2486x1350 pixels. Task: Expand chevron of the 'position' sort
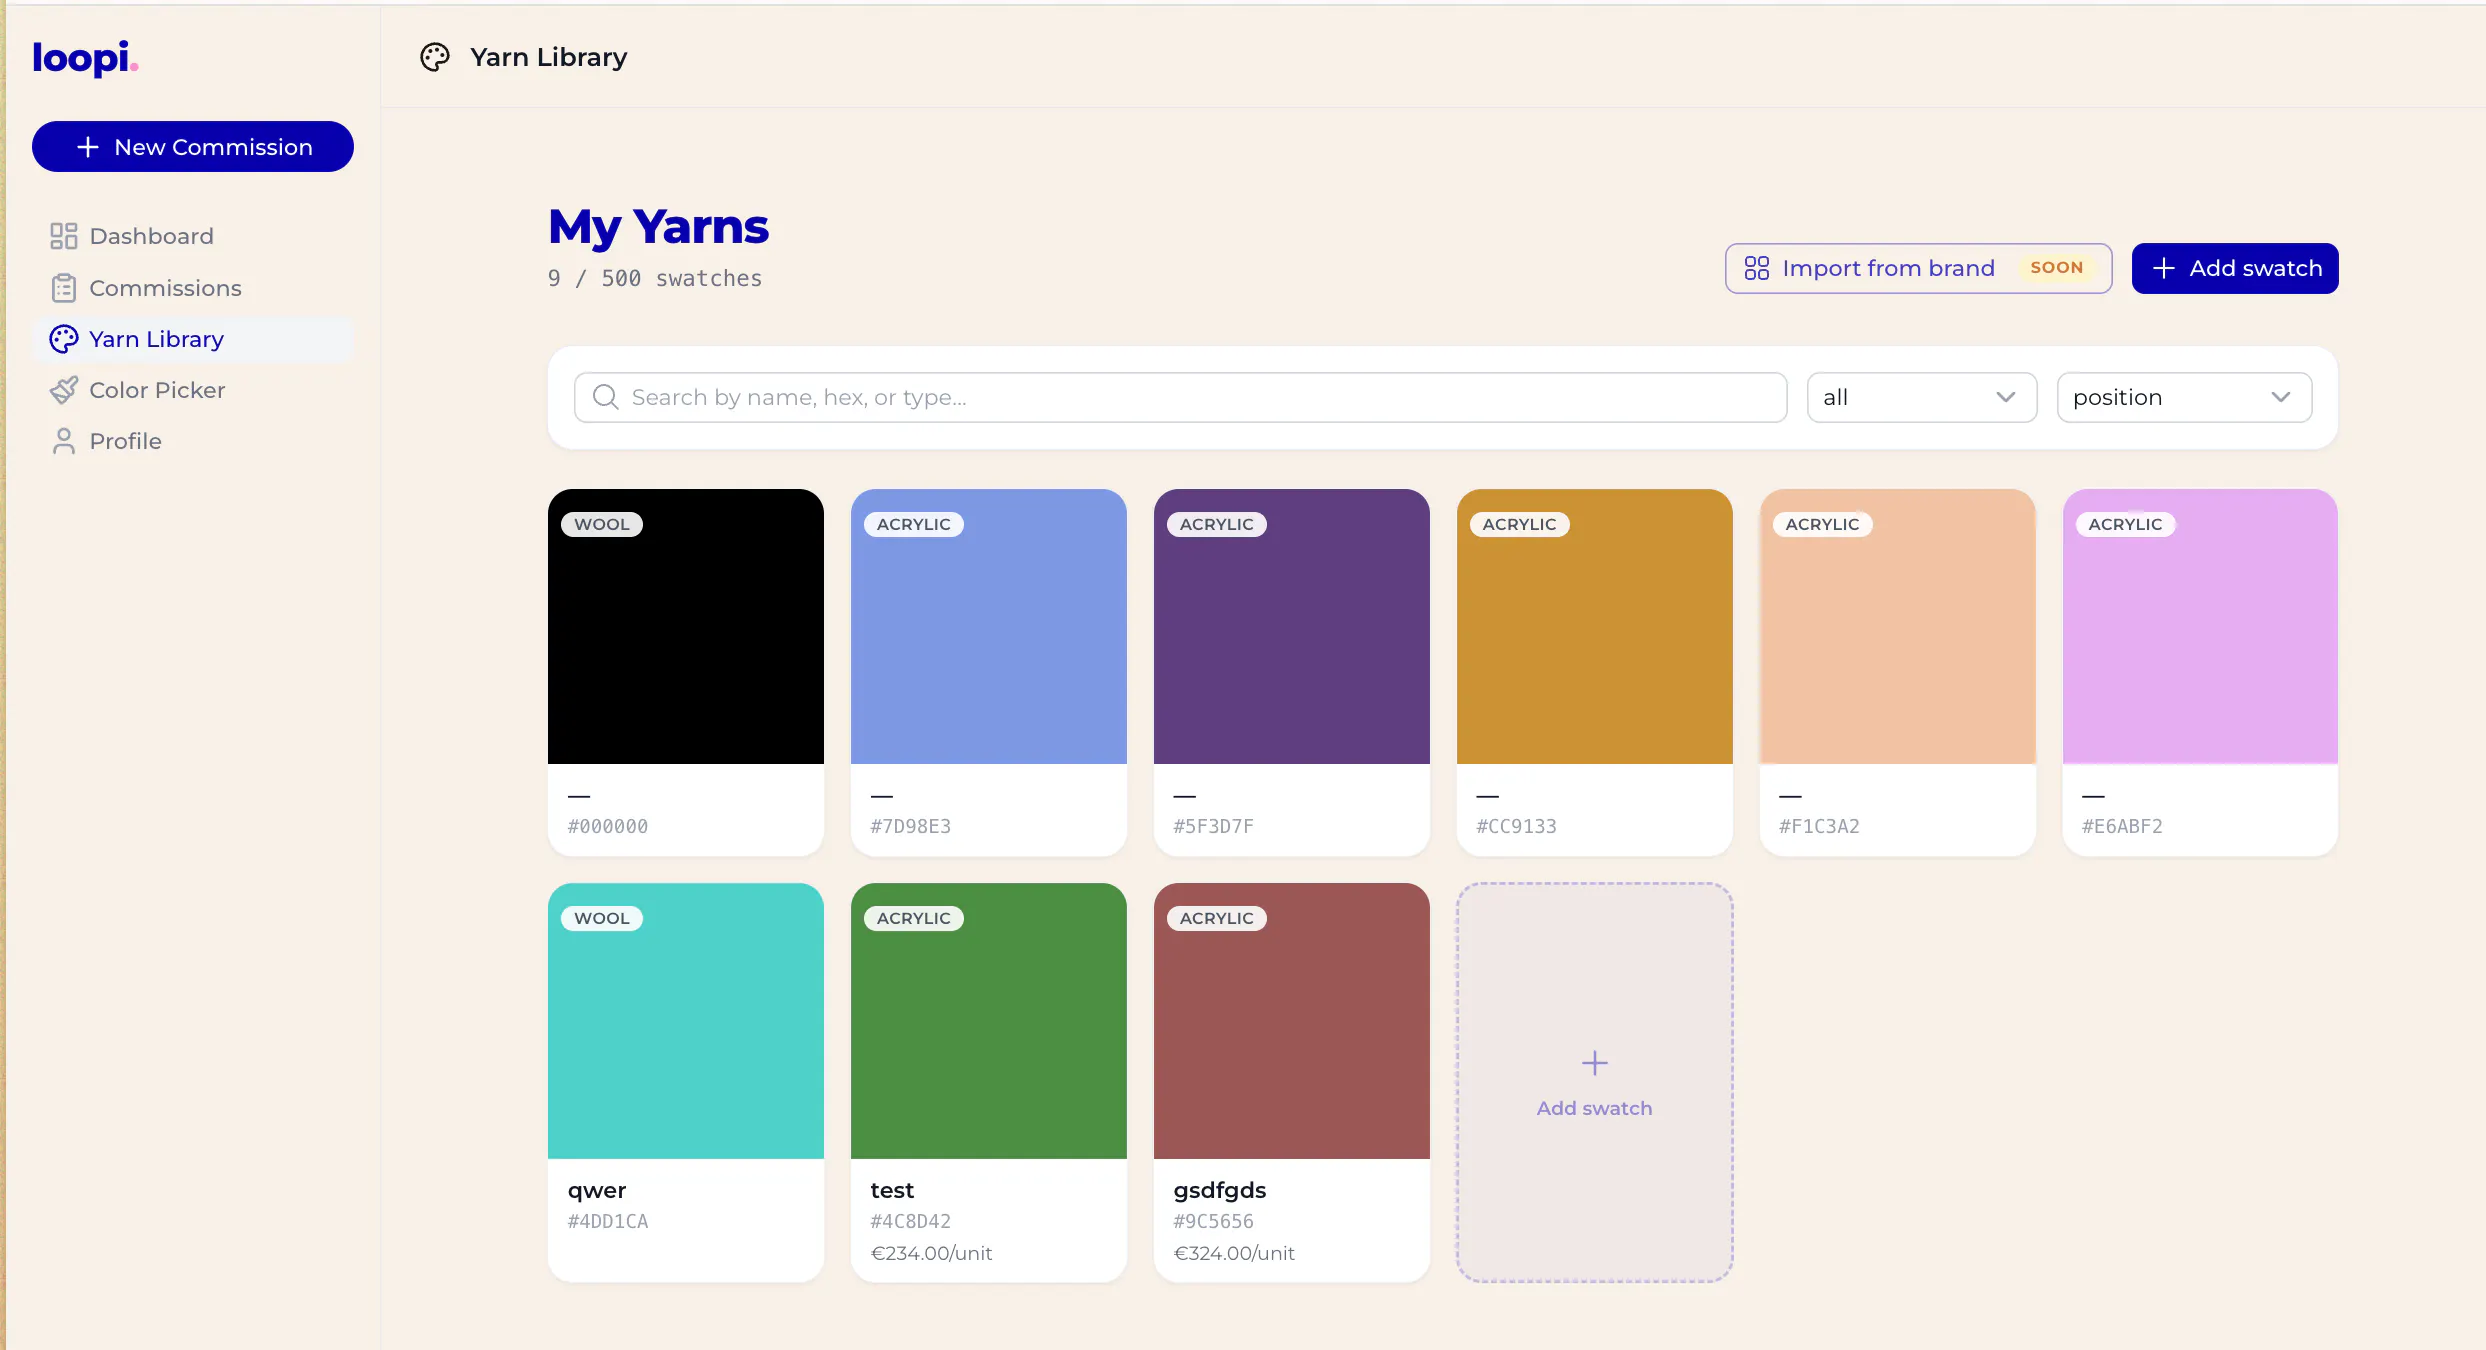(x=2280, y=397)
